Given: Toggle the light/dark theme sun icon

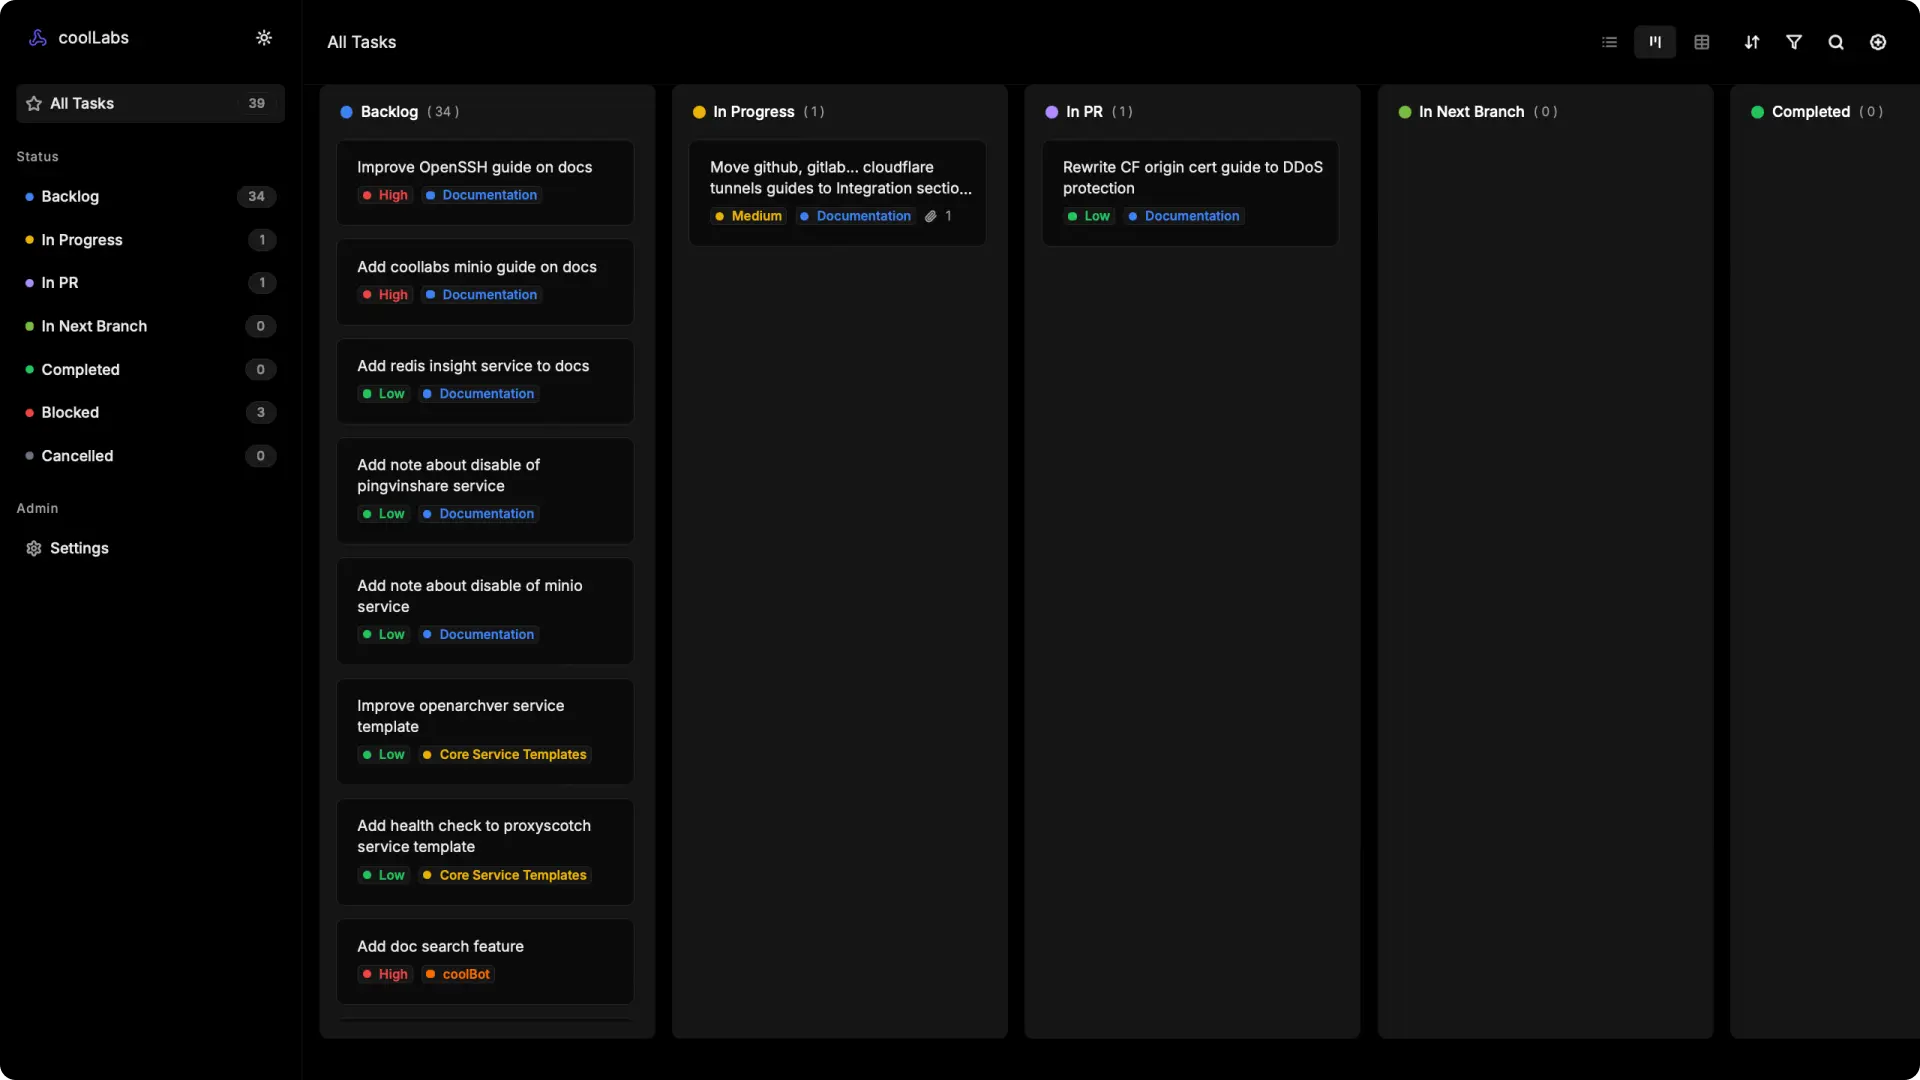Looking at the screenshot, I should tap(264, 38).
